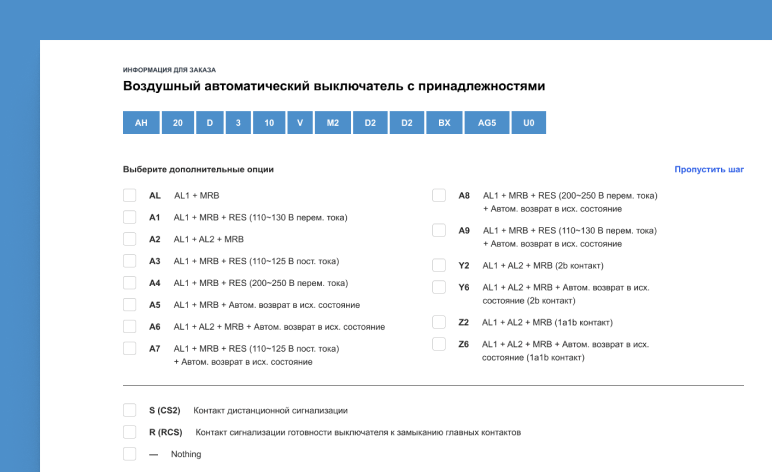The width and height of the screenshot is (772, 472).
Task: Enable the Y6 option checkbox
Action: (x=439, y=287)
